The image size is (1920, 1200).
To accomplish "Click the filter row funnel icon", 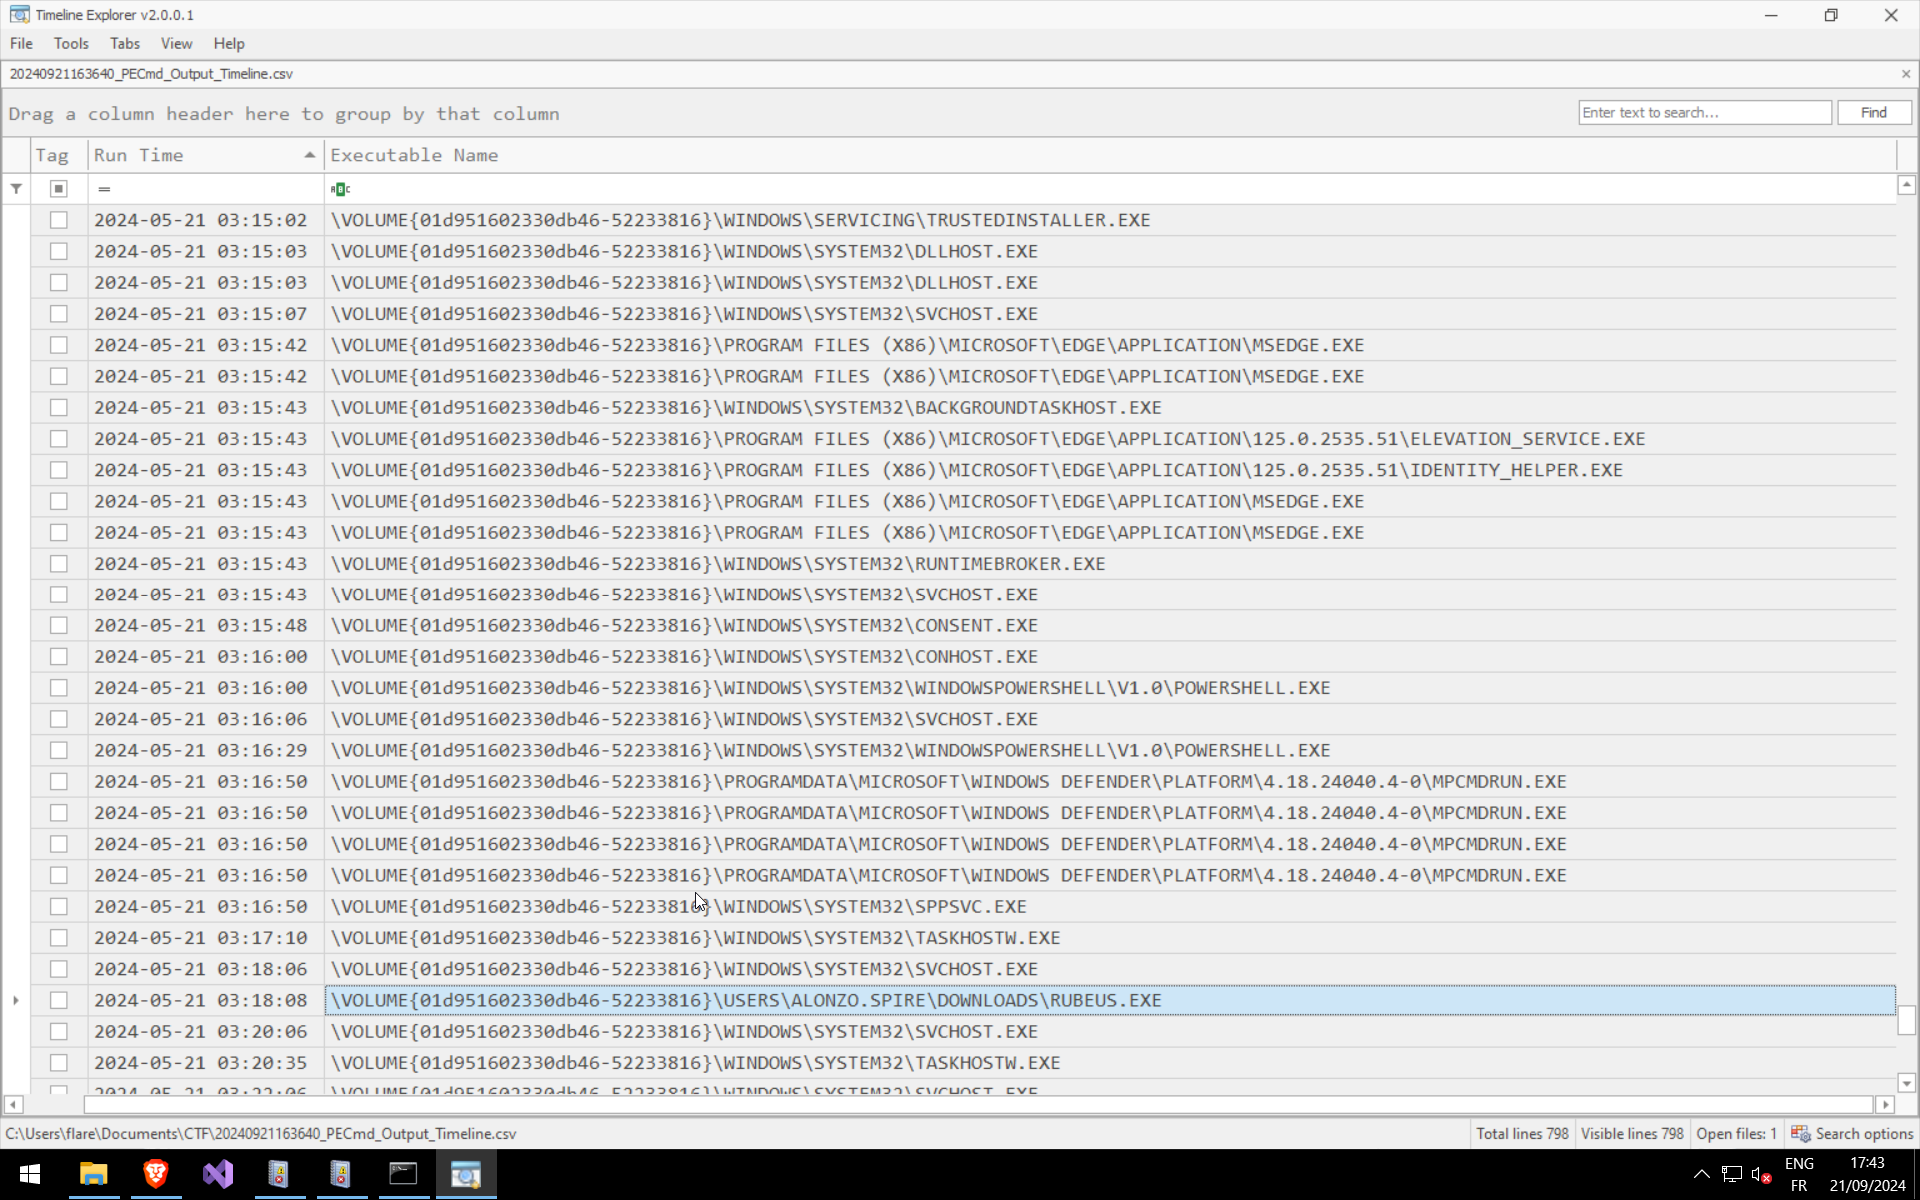I will pyautogui.click(x=16, y=188).
